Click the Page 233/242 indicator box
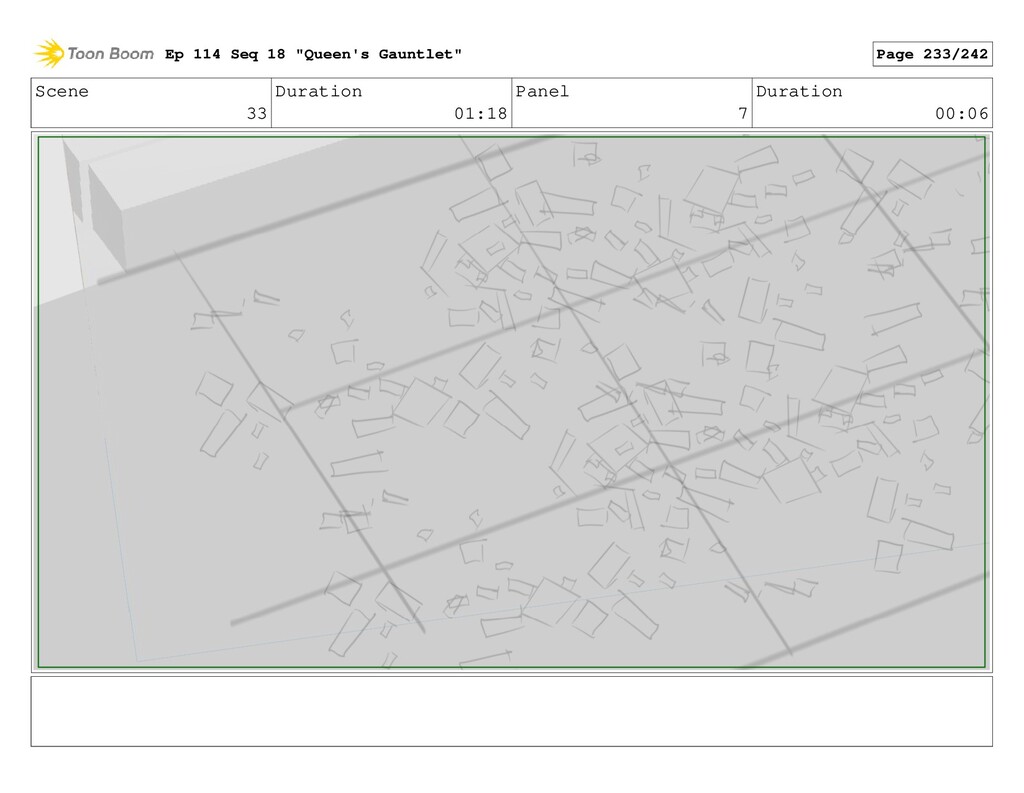 point(932,54)
